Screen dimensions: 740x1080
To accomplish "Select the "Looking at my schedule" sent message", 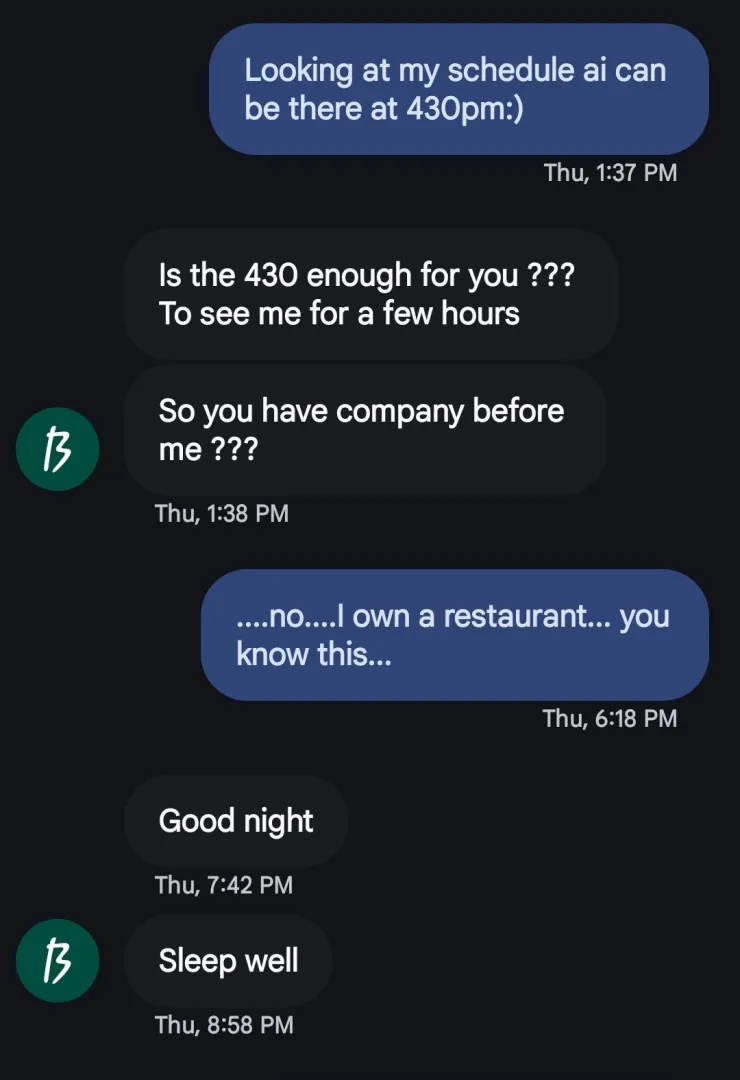I will pos(458,89).
